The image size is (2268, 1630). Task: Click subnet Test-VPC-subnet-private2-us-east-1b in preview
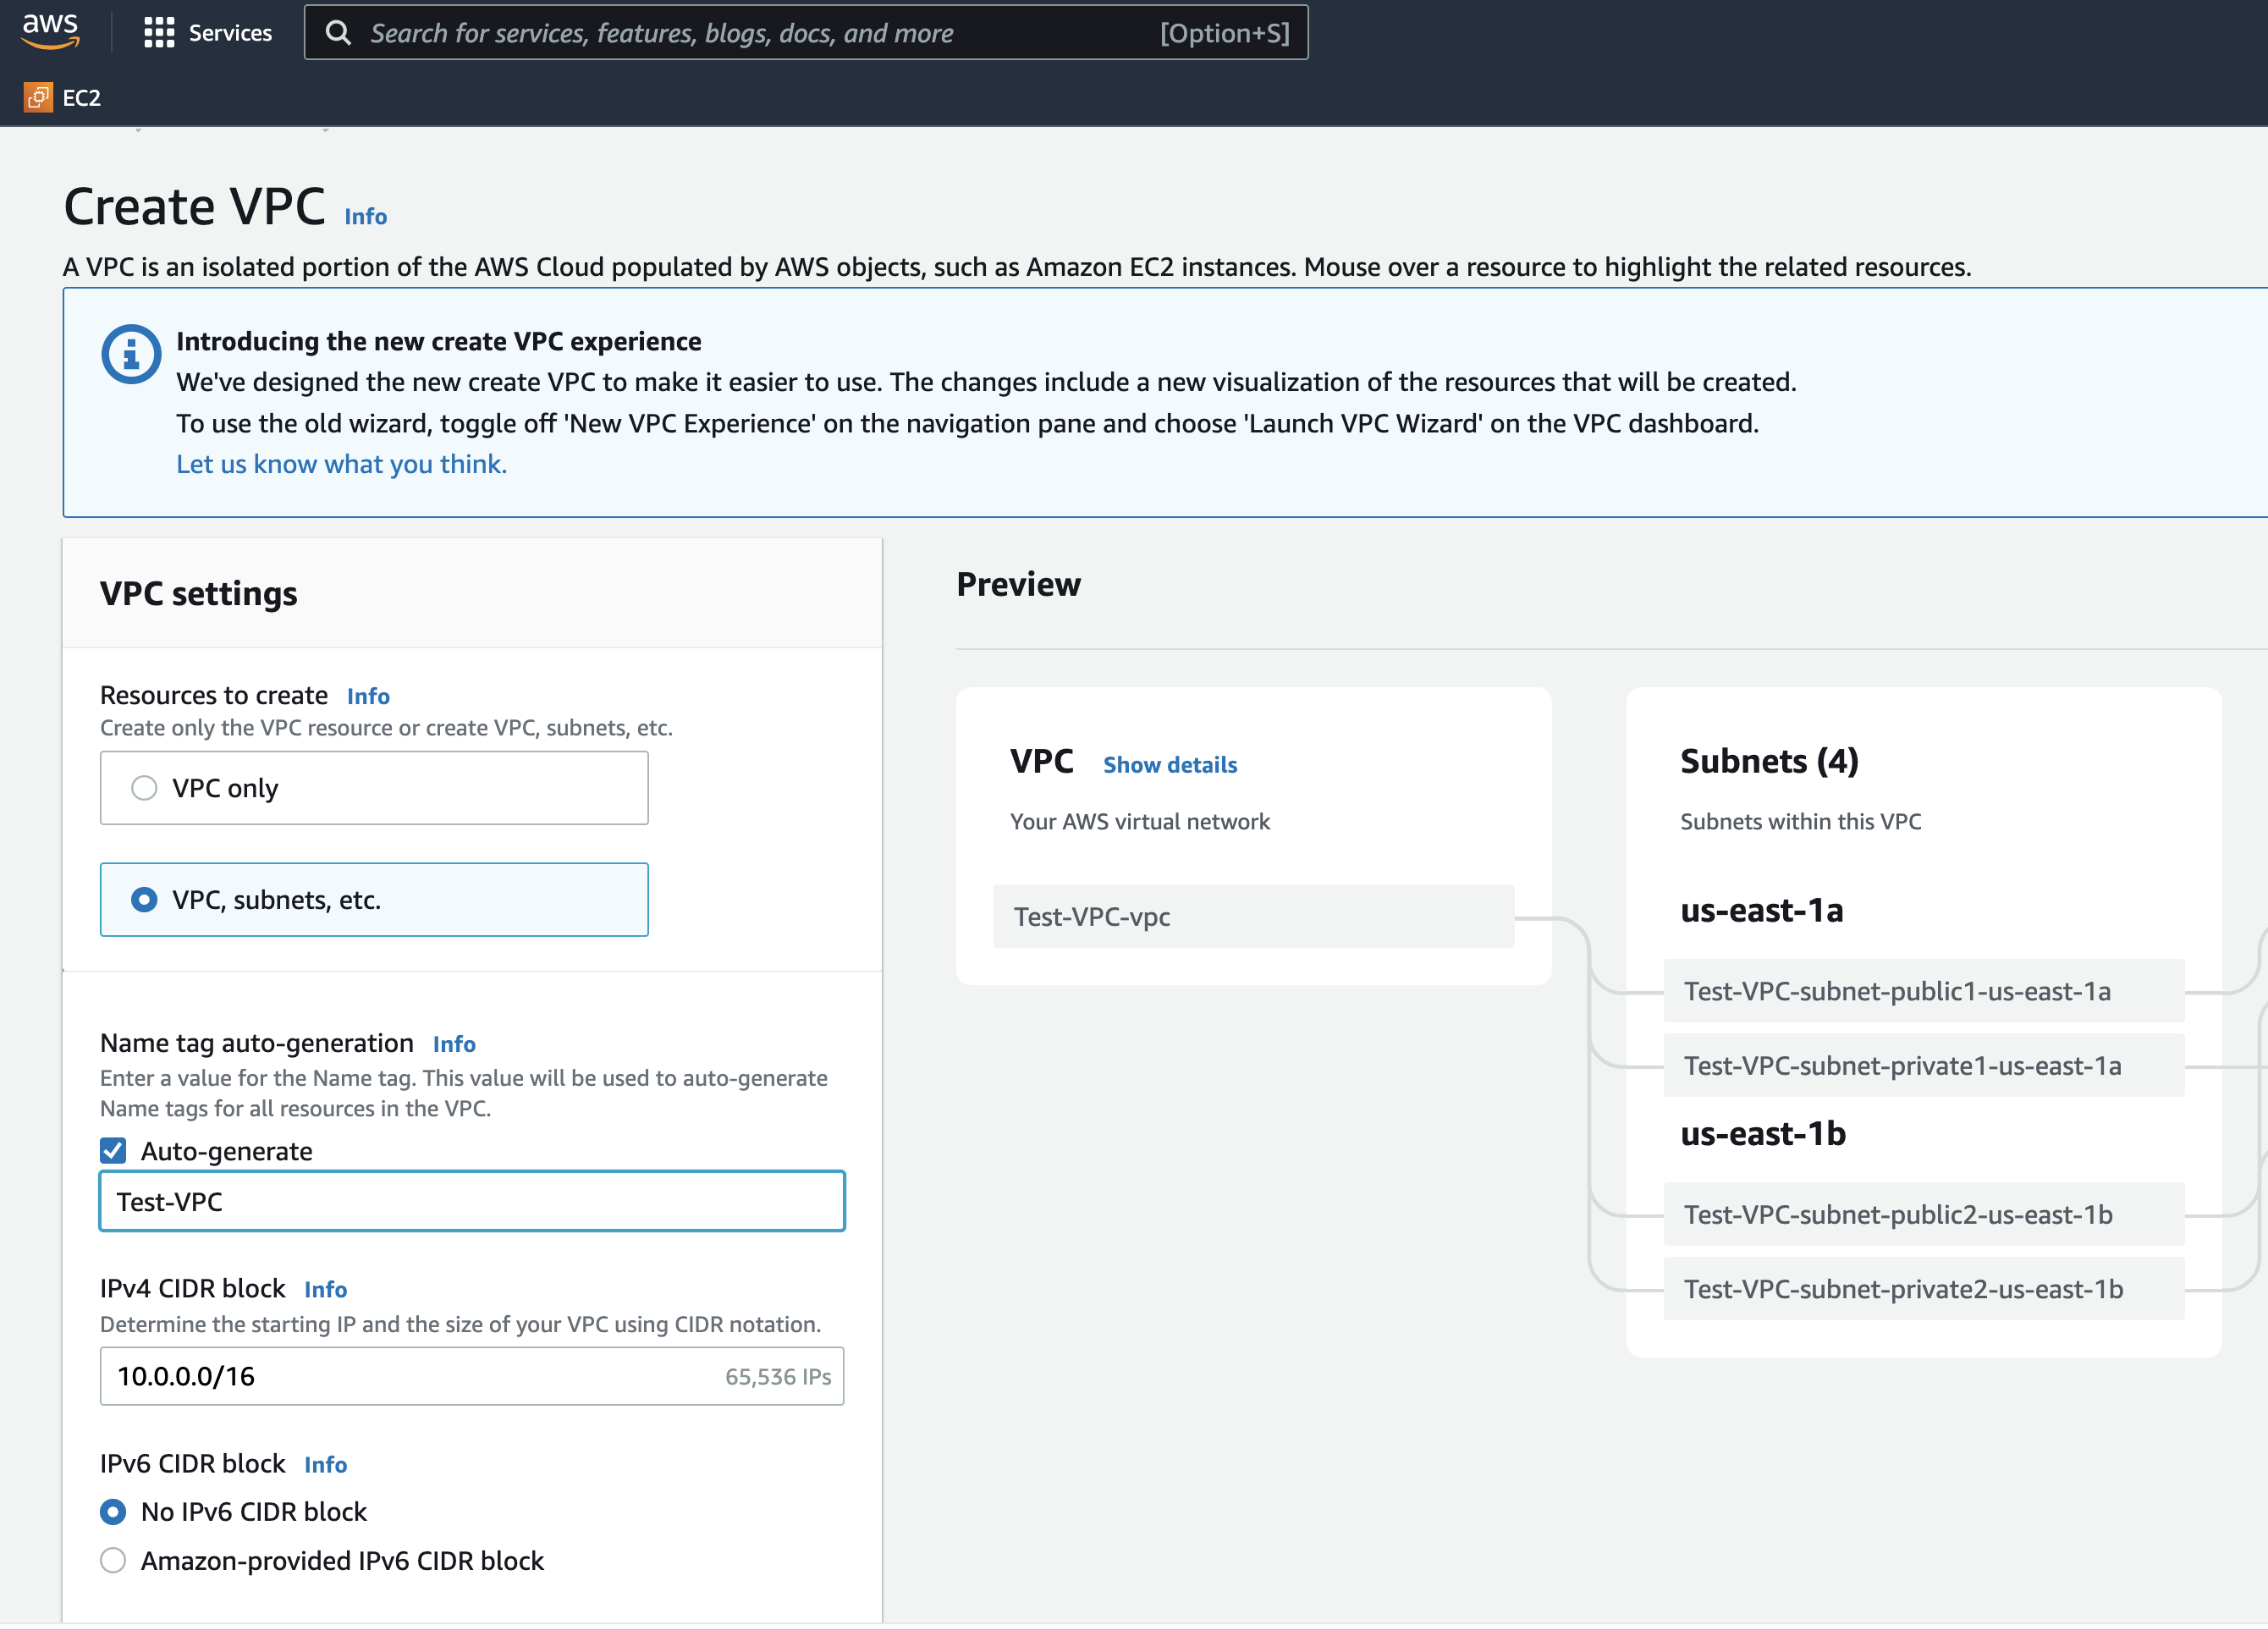(1924, 1289)
